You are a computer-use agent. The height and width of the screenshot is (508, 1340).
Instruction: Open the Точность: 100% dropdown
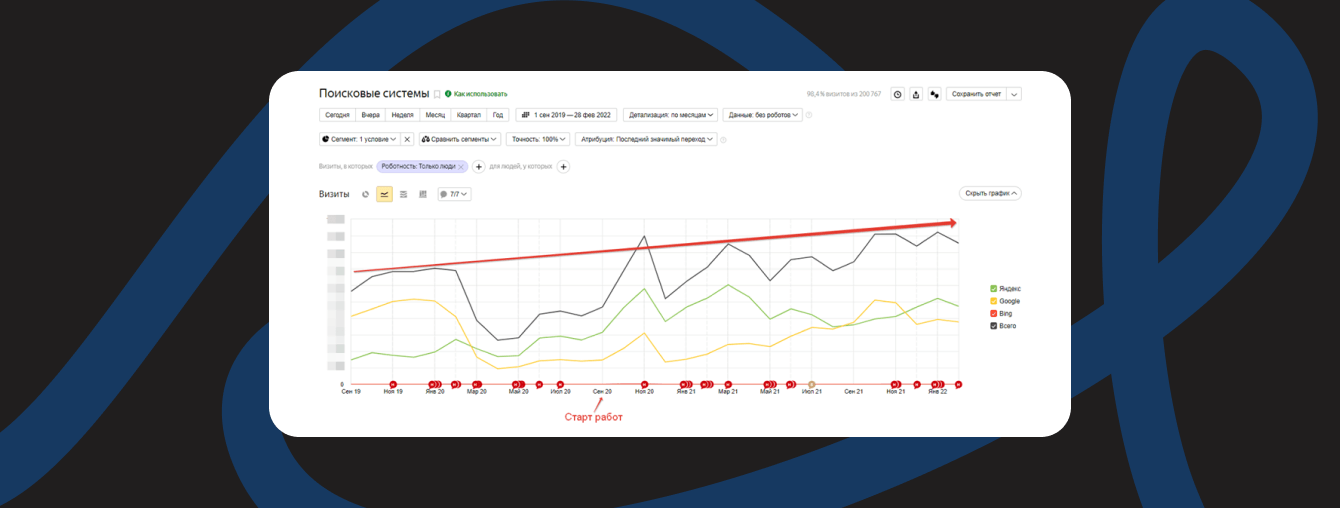(538, 139)
